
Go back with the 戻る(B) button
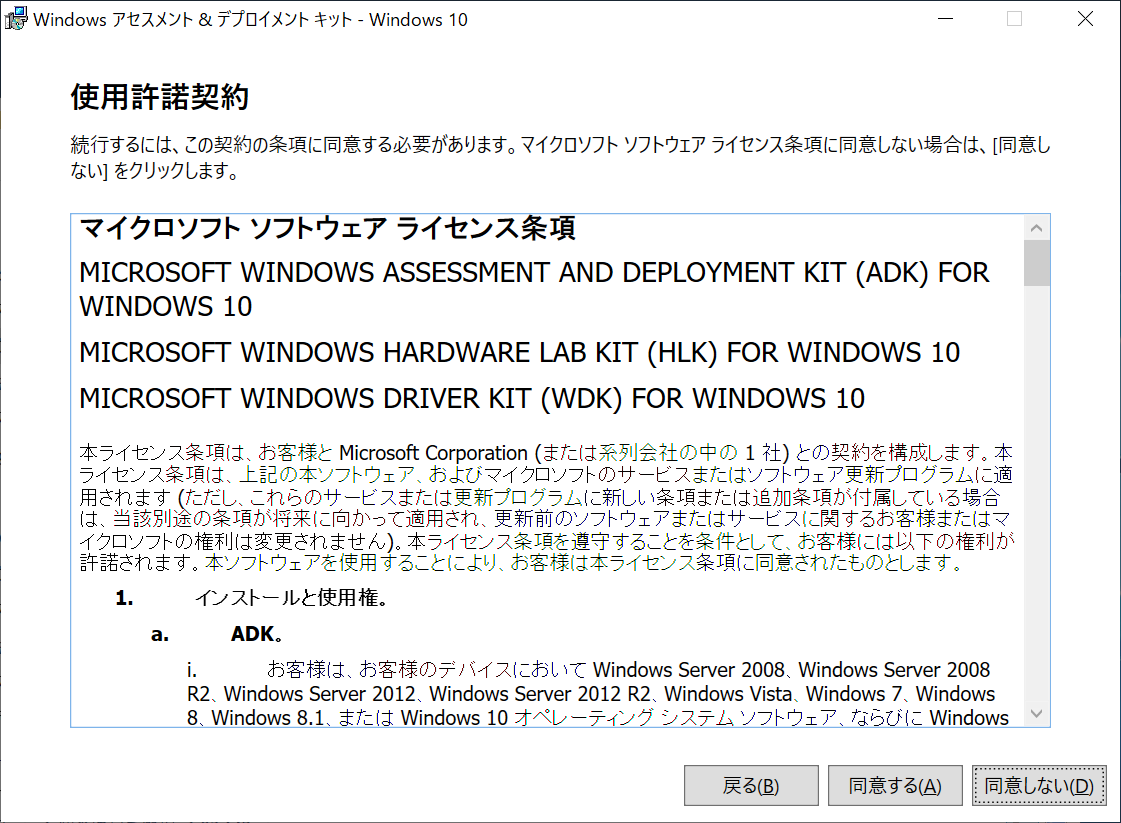tap(751, 786)
